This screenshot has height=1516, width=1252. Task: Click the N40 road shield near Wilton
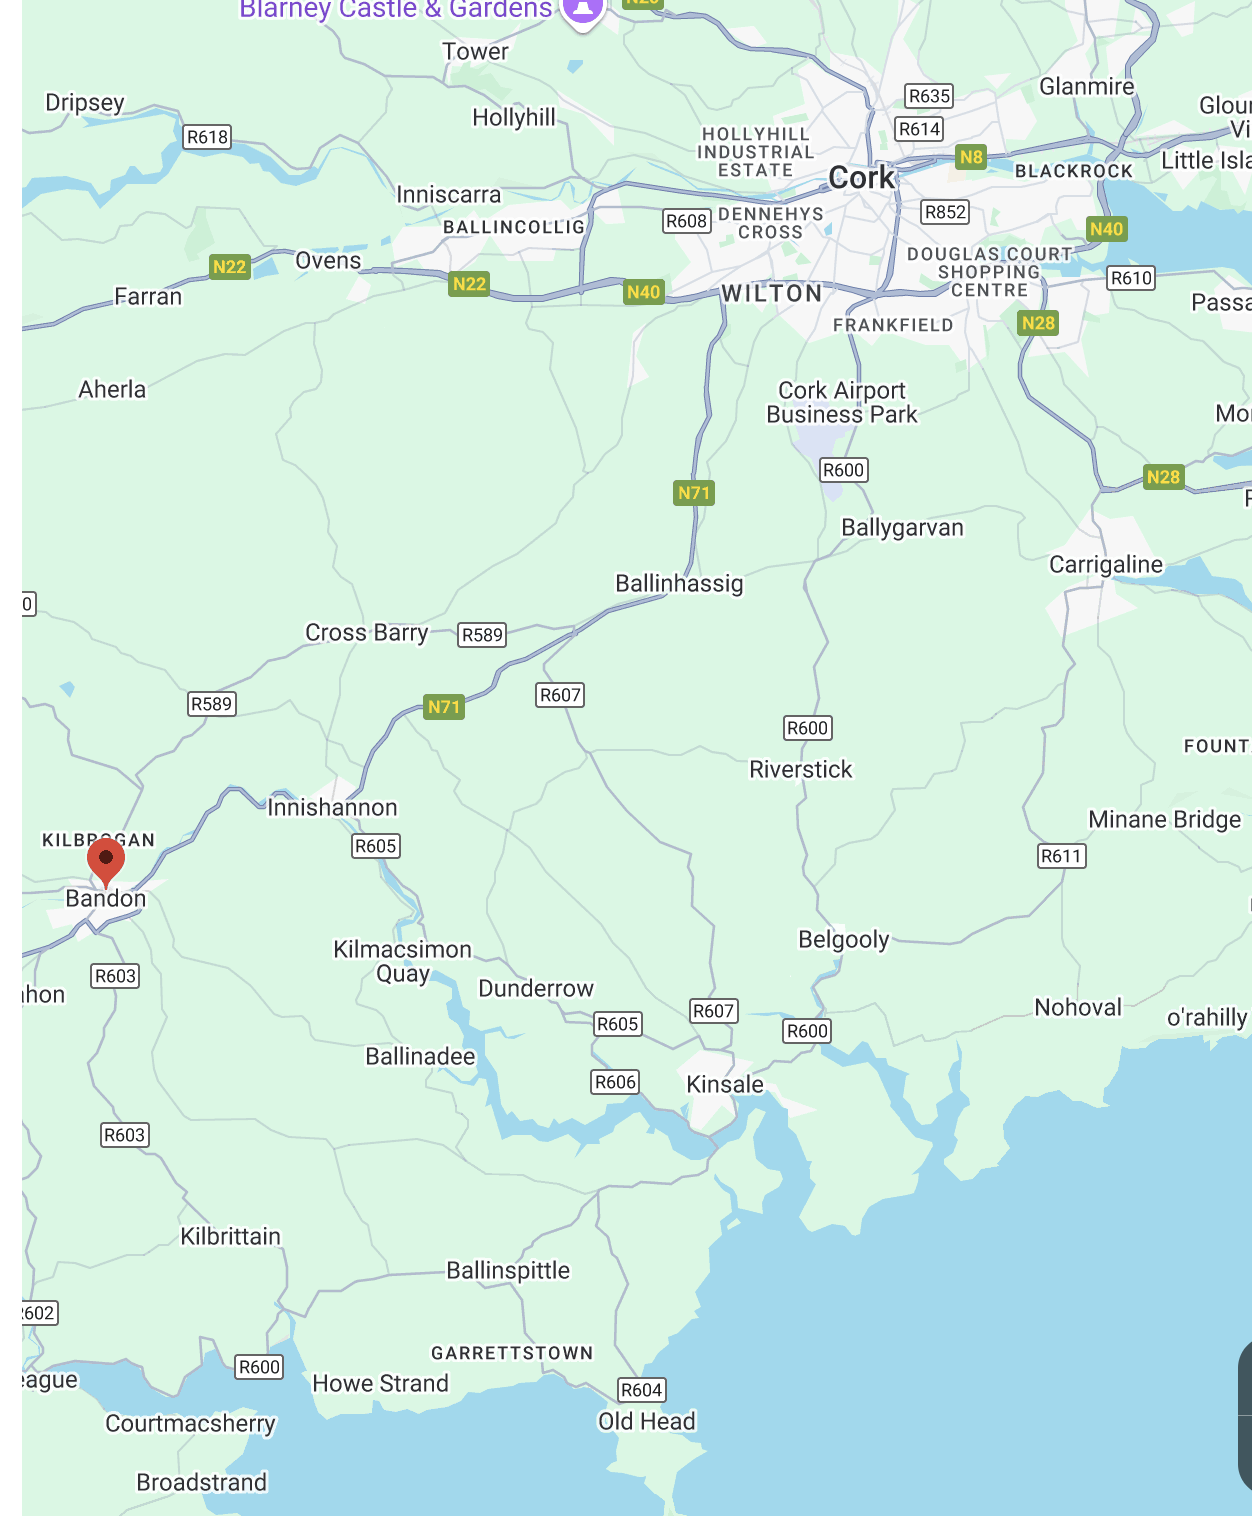(643, 292)
